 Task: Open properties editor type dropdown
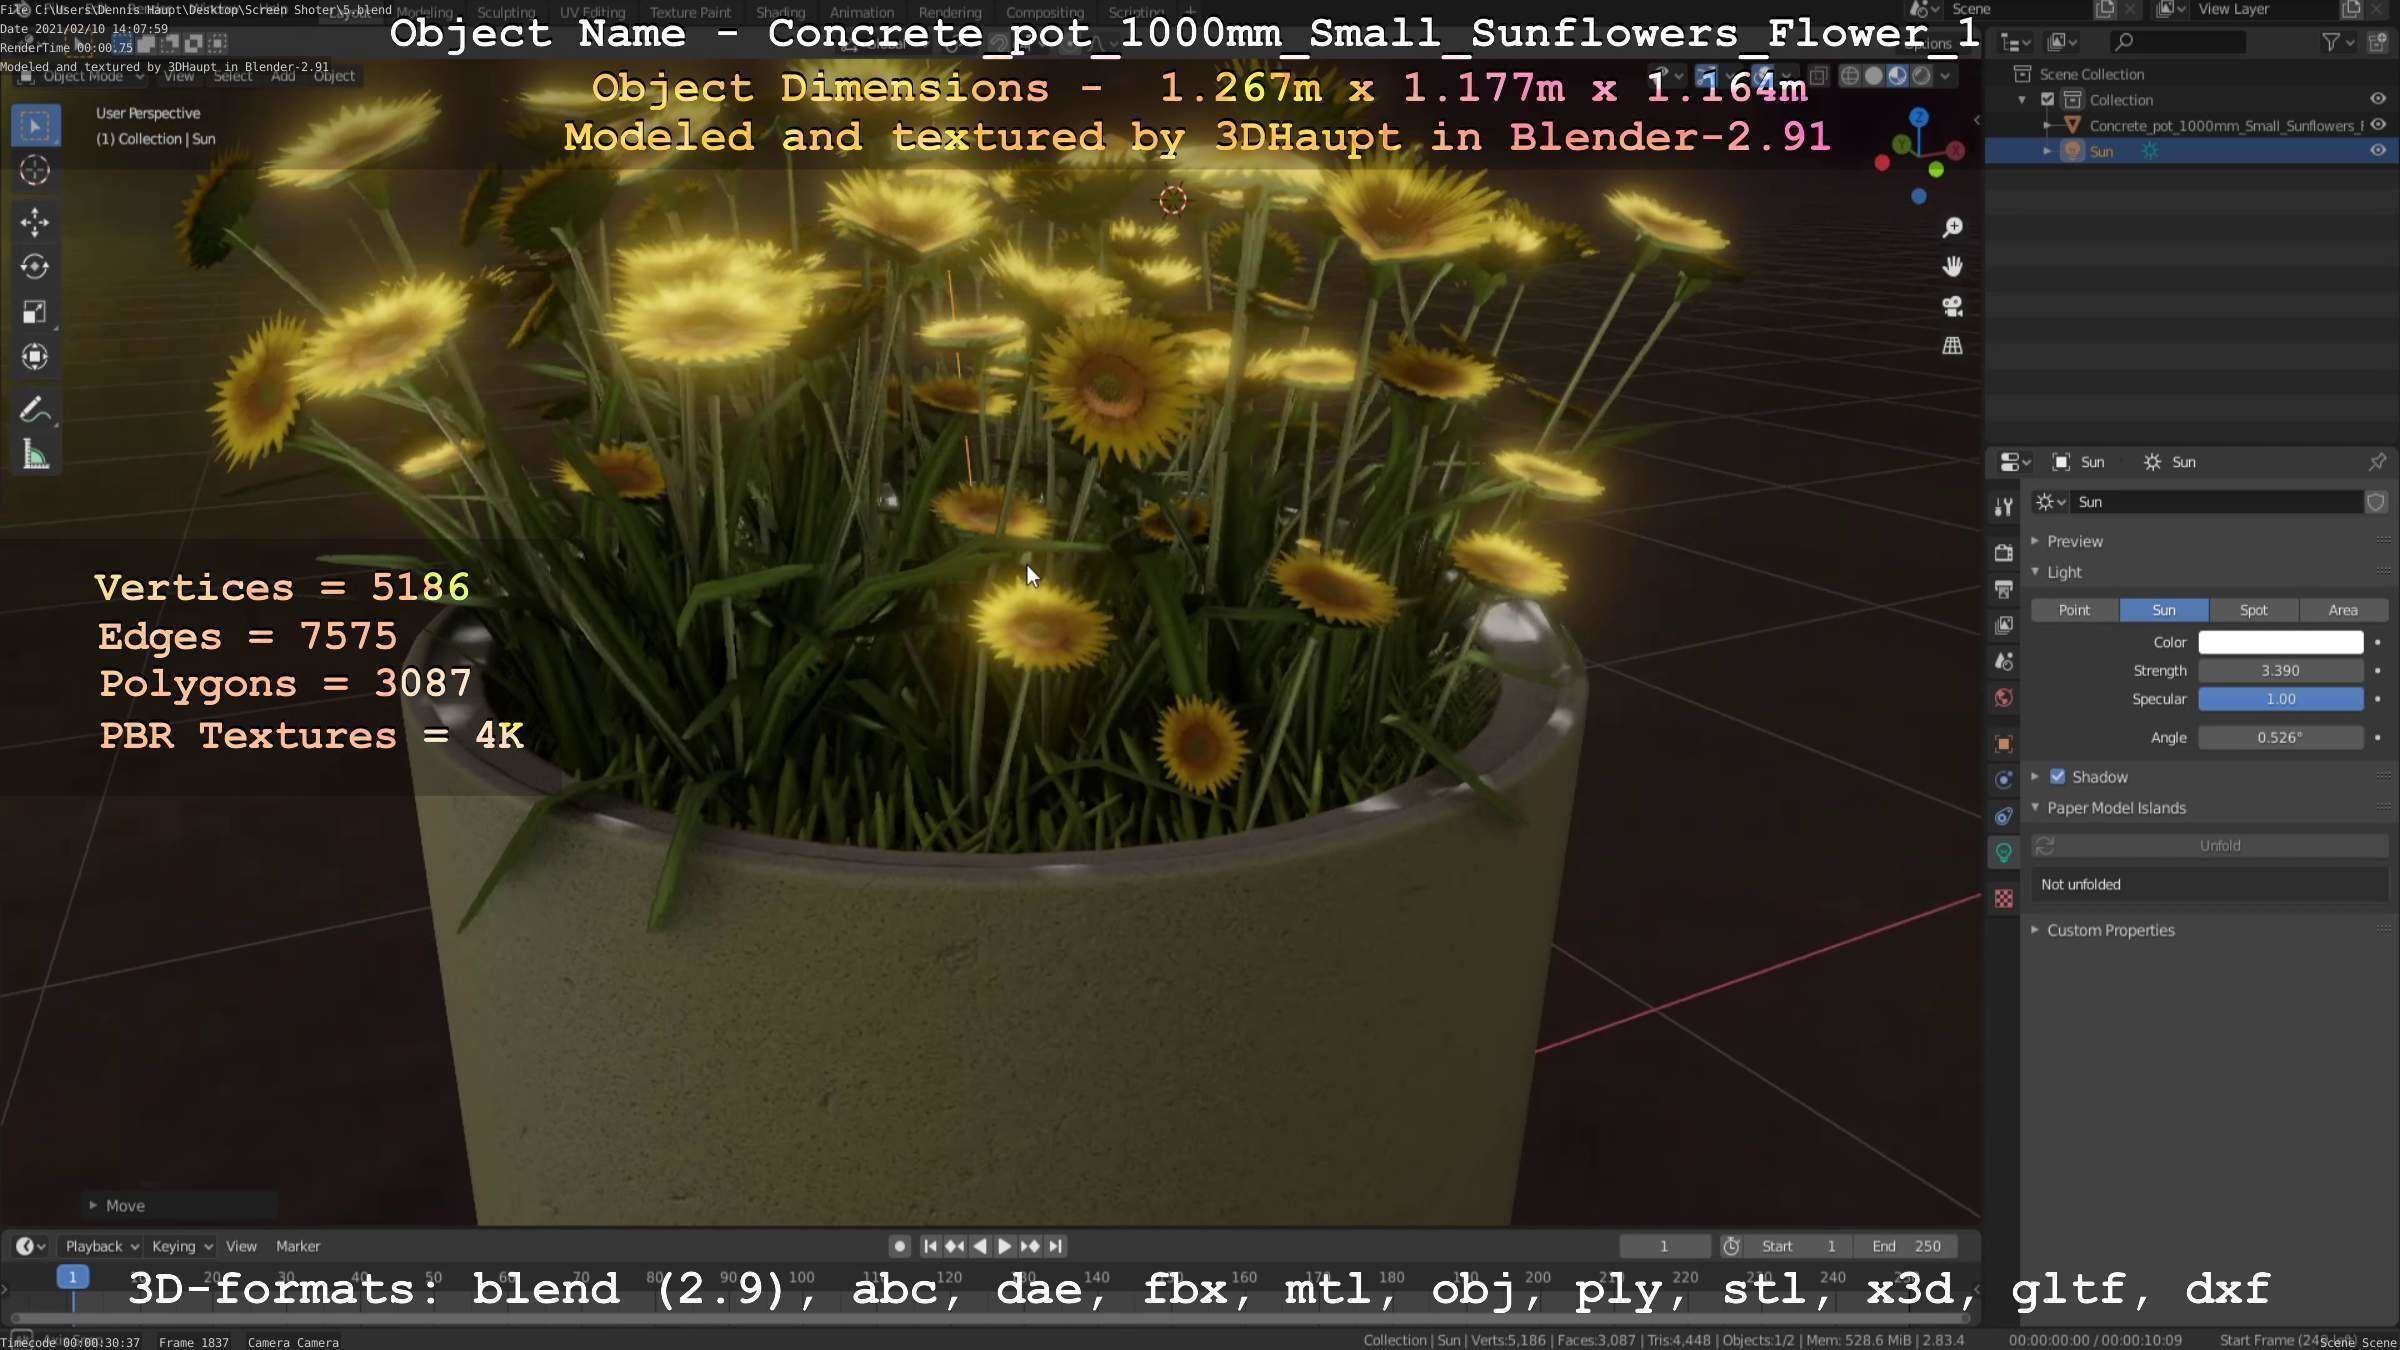(x=2014, y=462)
